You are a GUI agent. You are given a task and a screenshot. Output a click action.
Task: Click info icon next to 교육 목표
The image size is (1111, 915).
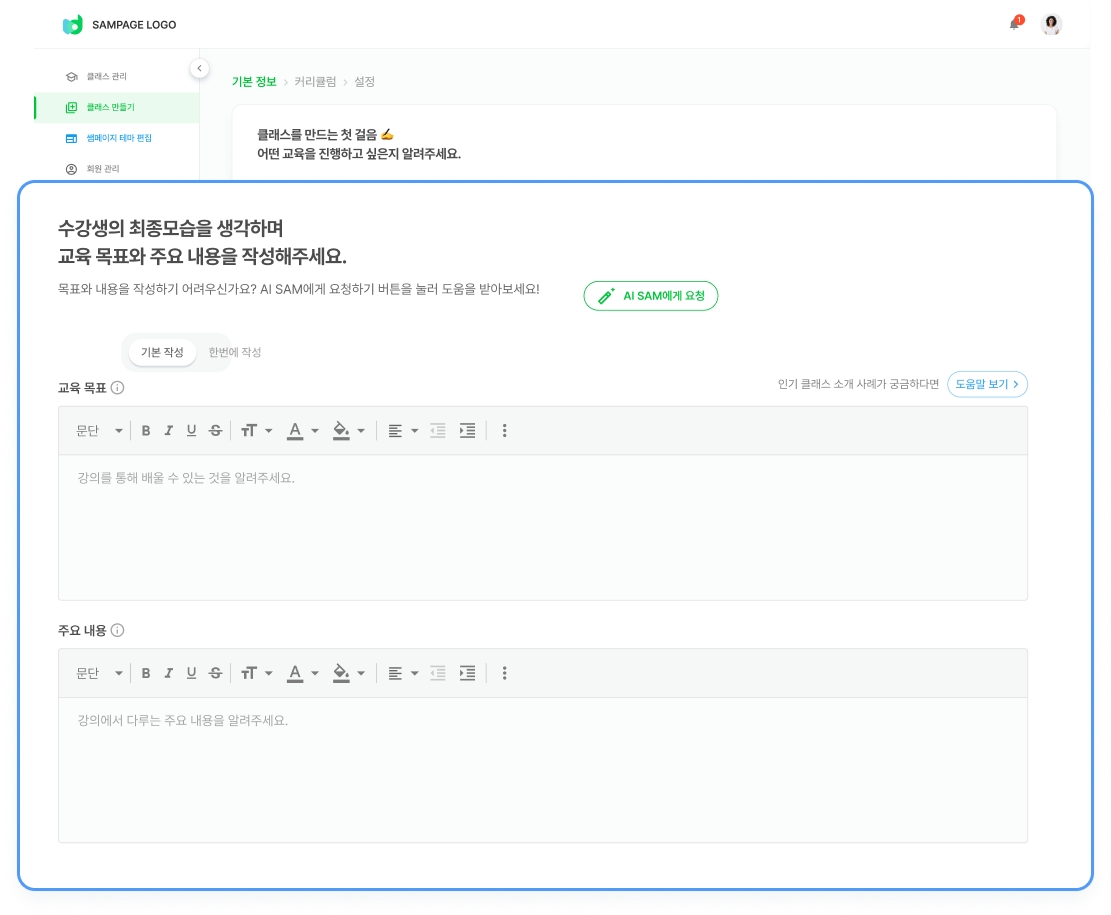117,388
